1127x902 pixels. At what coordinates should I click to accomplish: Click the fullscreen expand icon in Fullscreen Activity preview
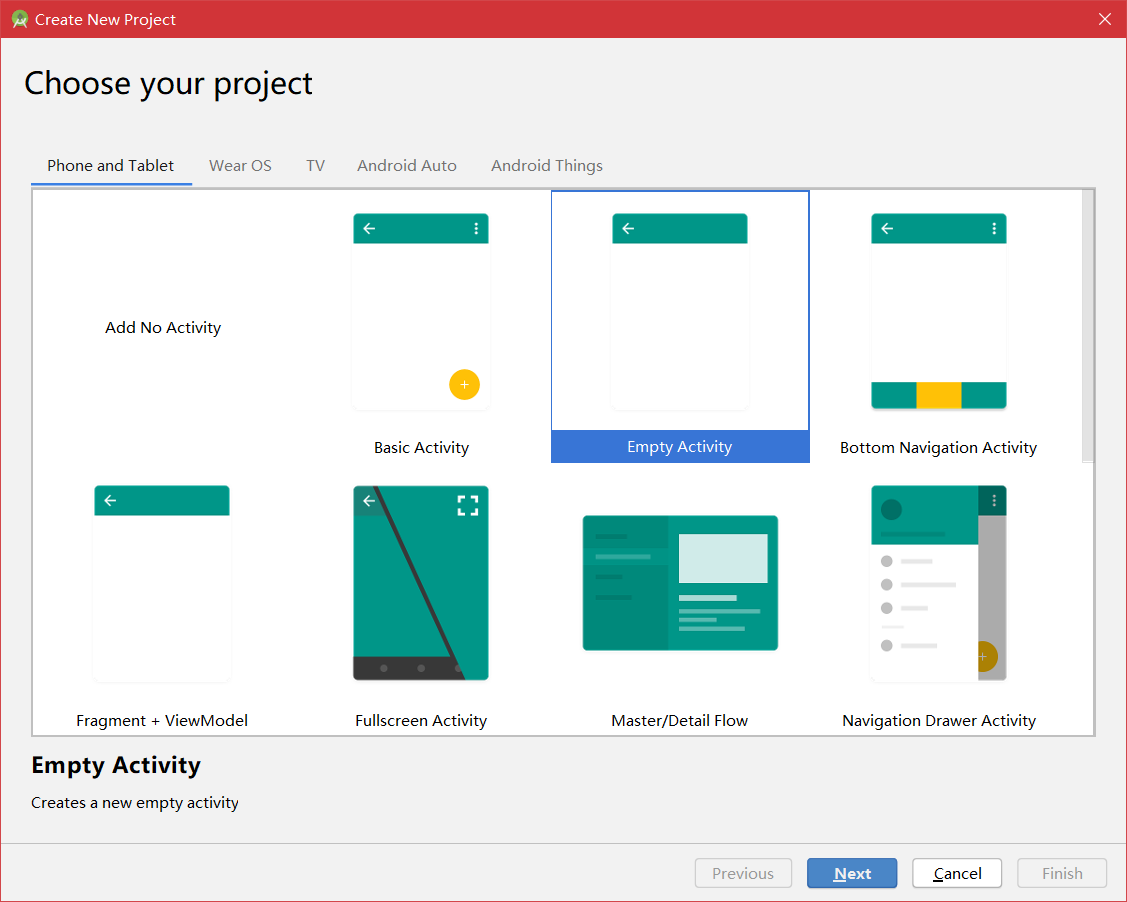tap(468, 505)
